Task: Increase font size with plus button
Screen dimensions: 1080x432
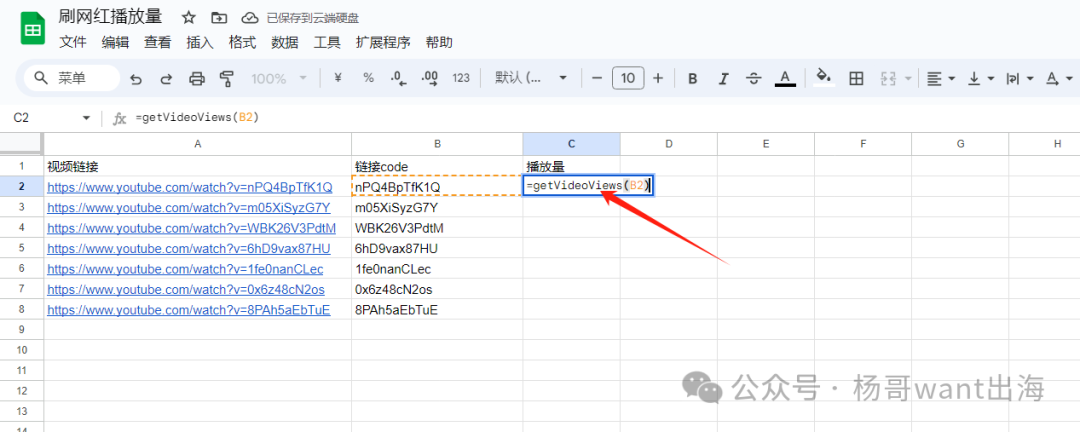Action: tap(658, 79)
